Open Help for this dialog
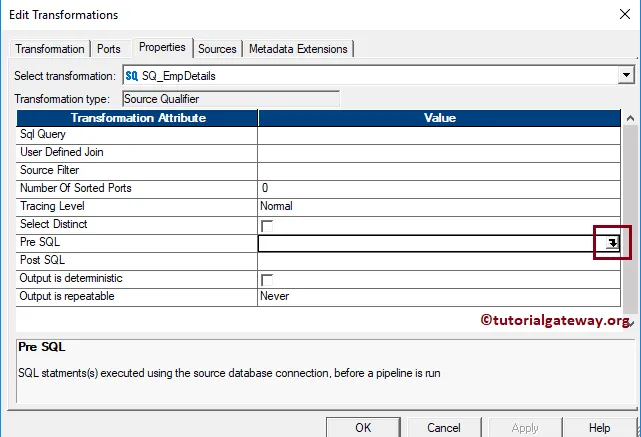This screenshot has width=641, height=437. click(599, 427)
